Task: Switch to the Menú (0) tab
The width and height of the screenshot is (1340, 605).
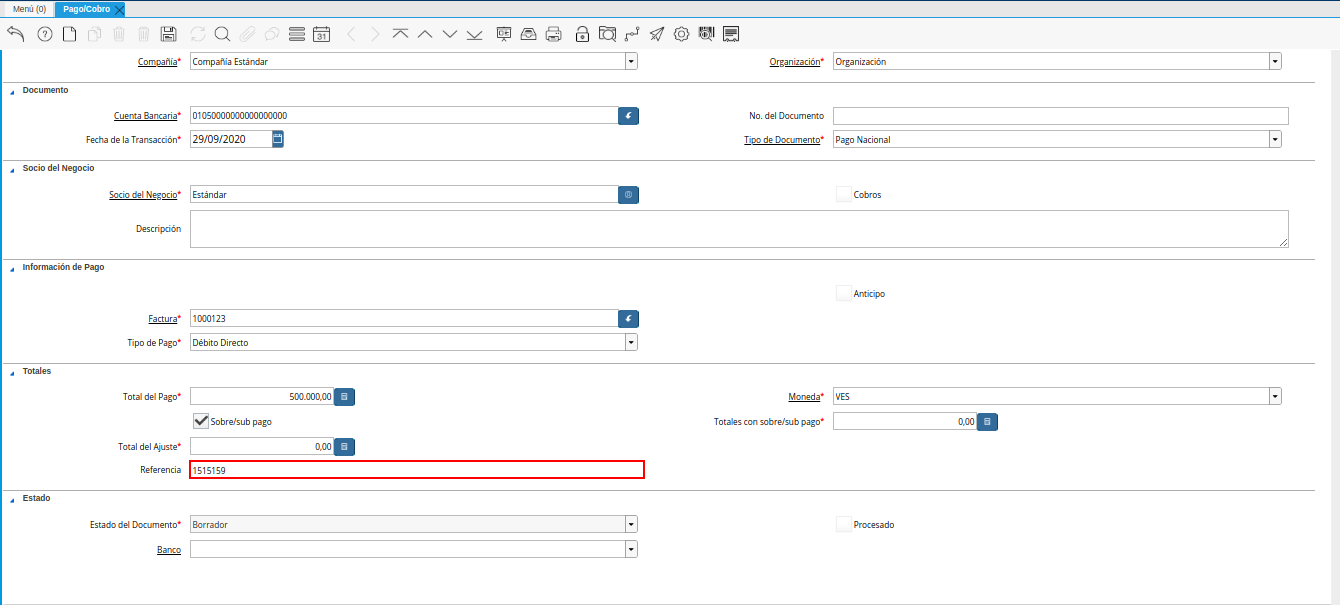Action: 29,9
